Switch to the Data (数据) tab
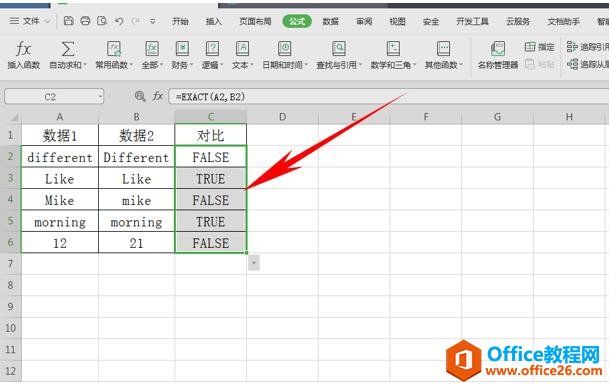 pyautogui.click(x=331, y=21)
